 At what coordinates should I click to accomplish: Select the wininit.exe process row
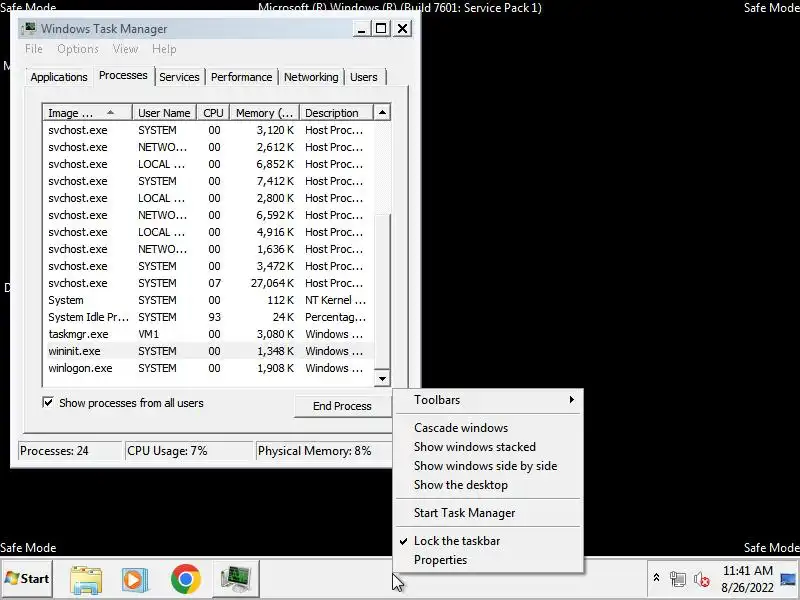coord(208,351)
